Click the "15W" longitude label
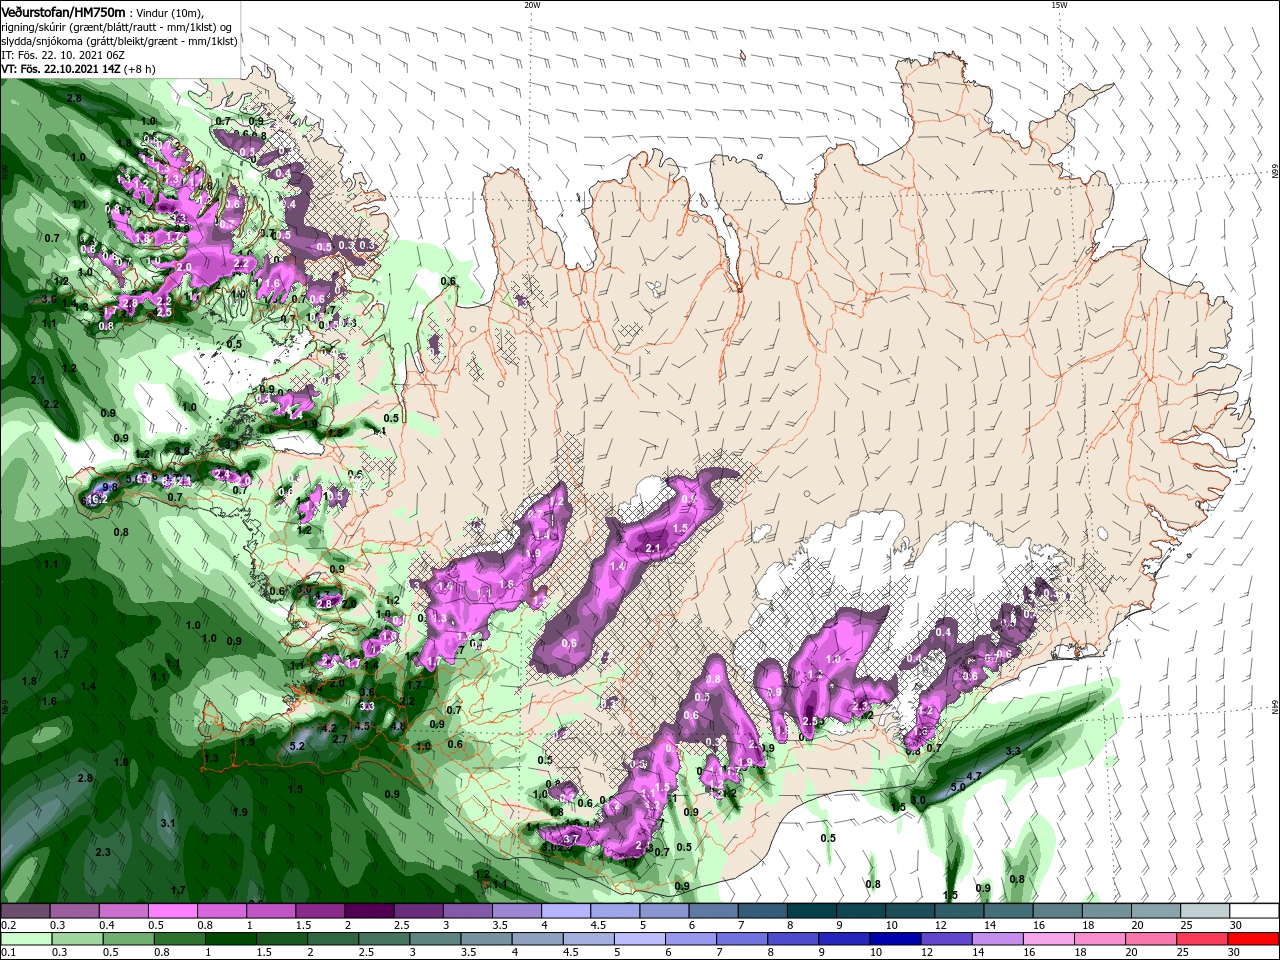1280x960 pixels. click(1059, 5)
